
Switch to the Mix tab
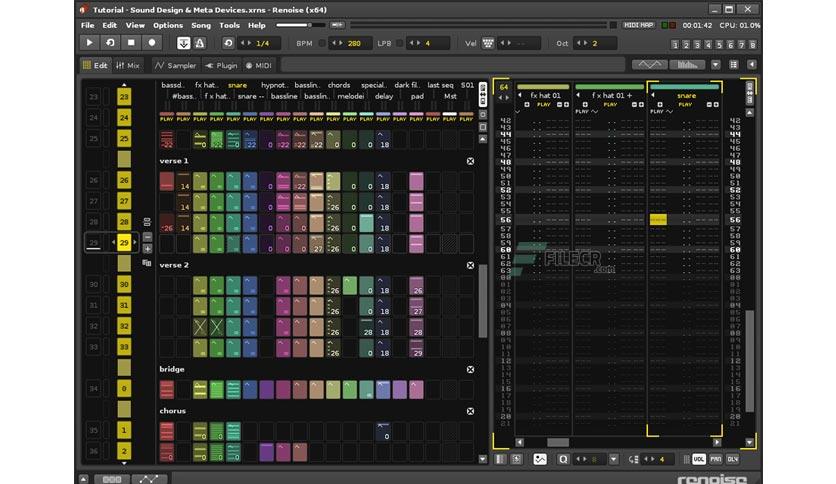tap(128, 65)
